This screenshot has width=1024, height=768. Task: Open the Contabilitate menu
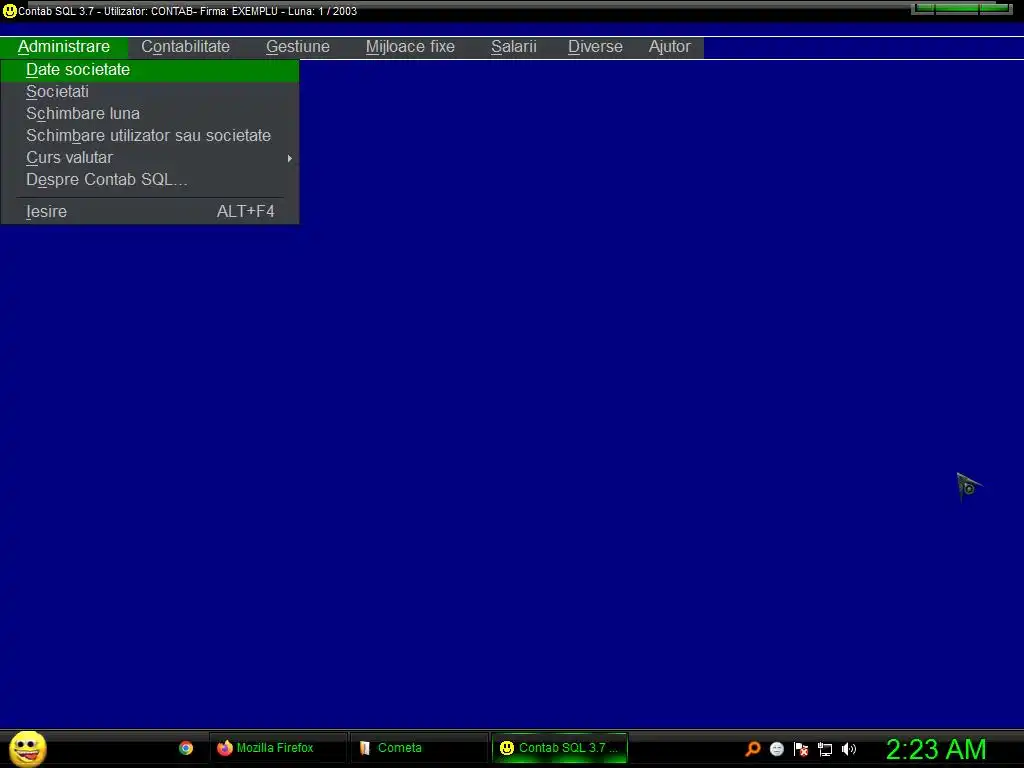coord(185,47)
